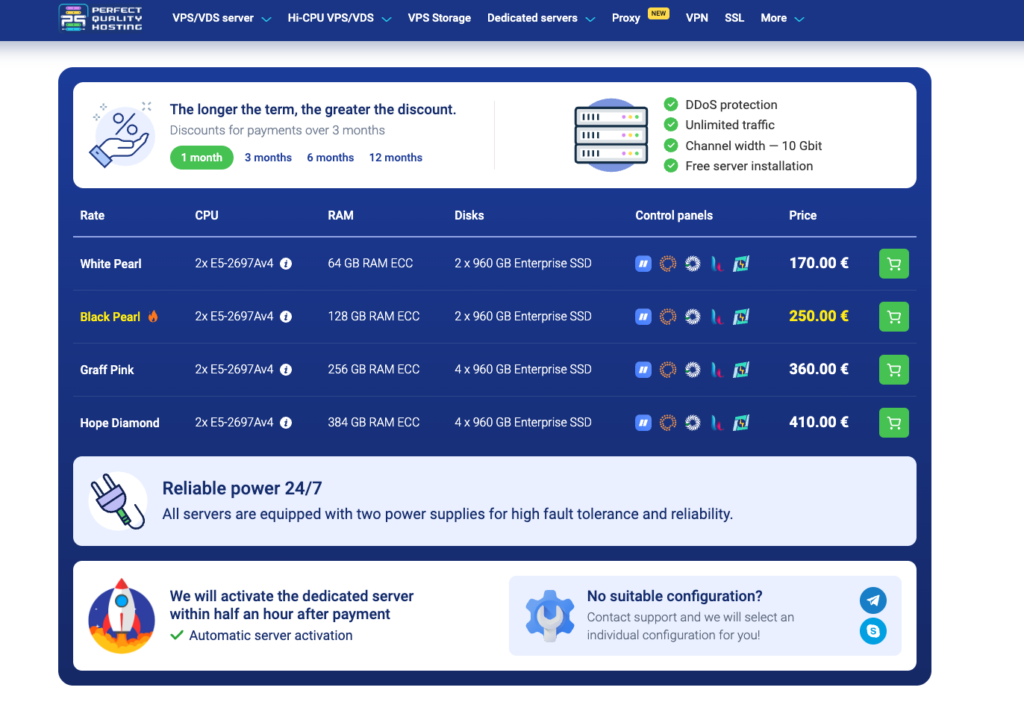Click the '64 GB RAM ECC' cell
The width and height of the screenshot is (1024, 708).
point(370,263)
